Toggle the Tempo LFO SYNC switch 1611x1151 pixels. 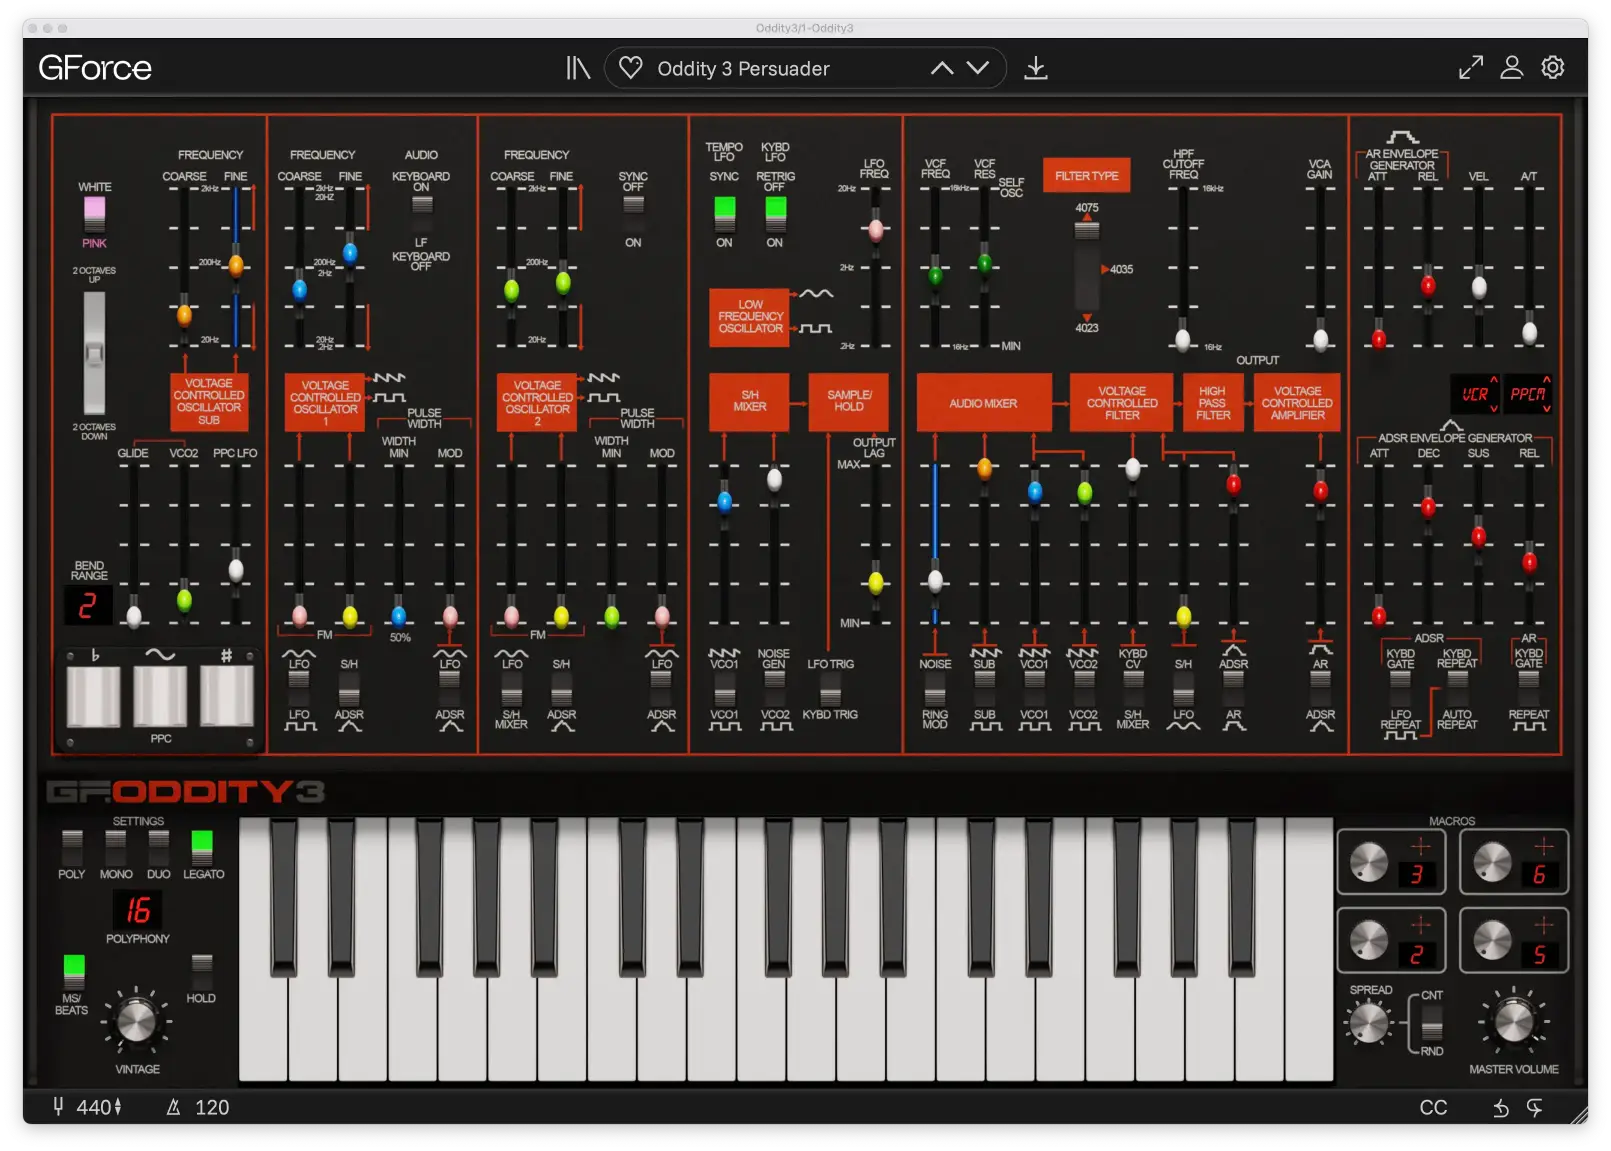[724, 213]
